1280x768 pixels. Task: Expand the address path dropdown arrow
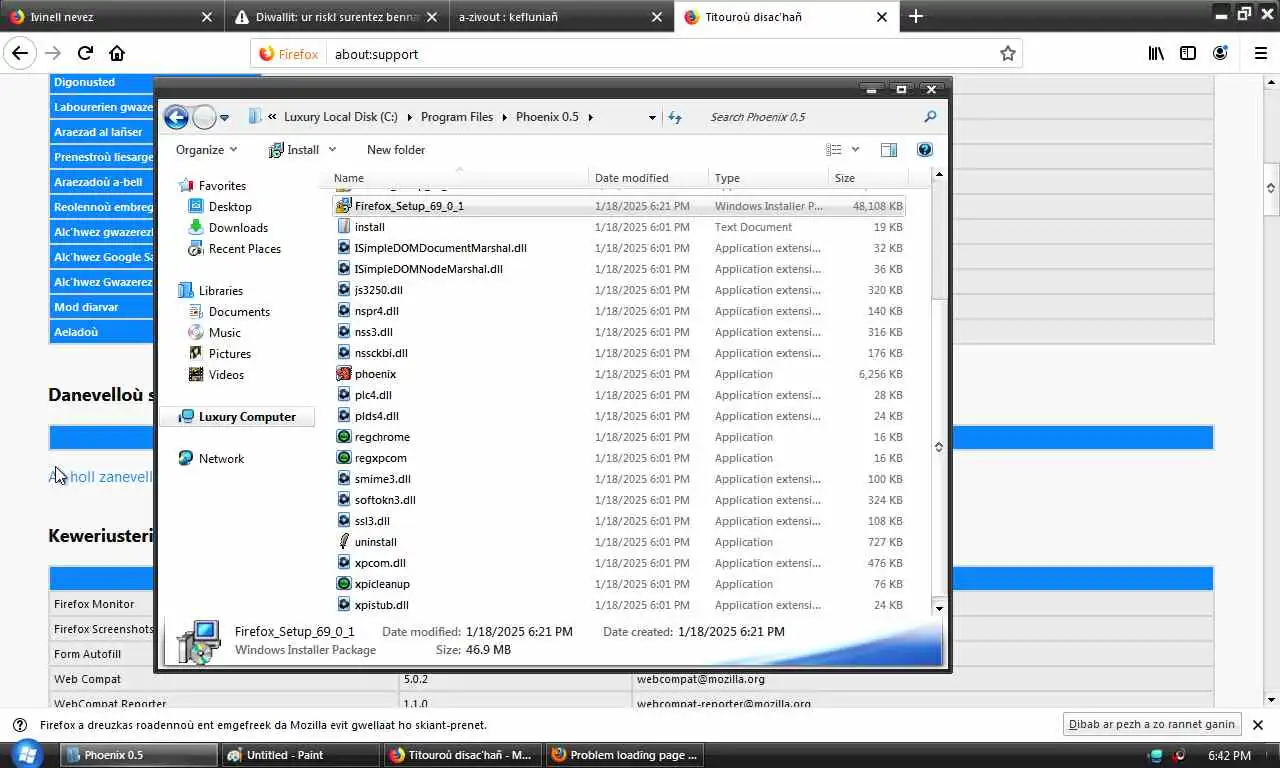tap(652, 117)
